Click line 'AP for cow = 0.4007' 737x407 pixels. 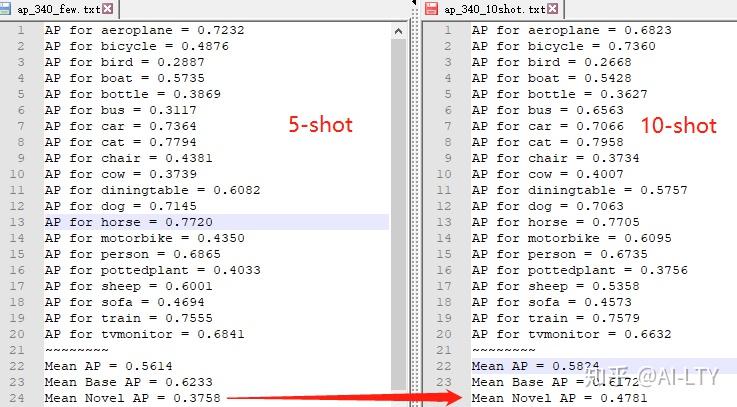click(548, 174)
